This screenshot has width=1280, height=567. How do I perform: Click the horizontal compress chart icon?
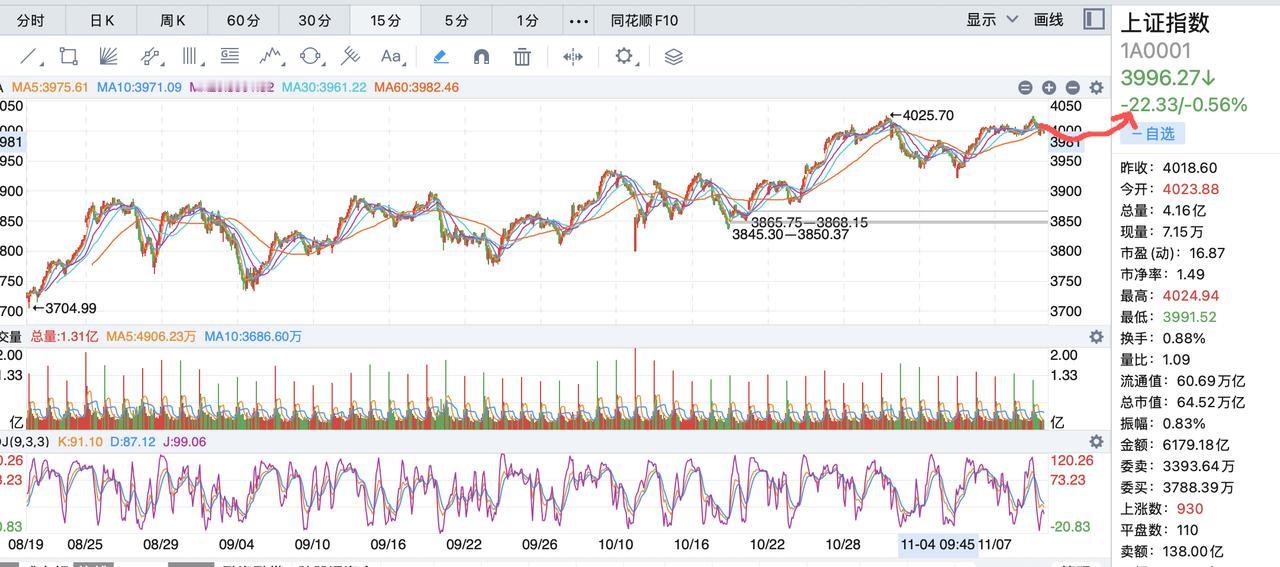coord(573,57)
